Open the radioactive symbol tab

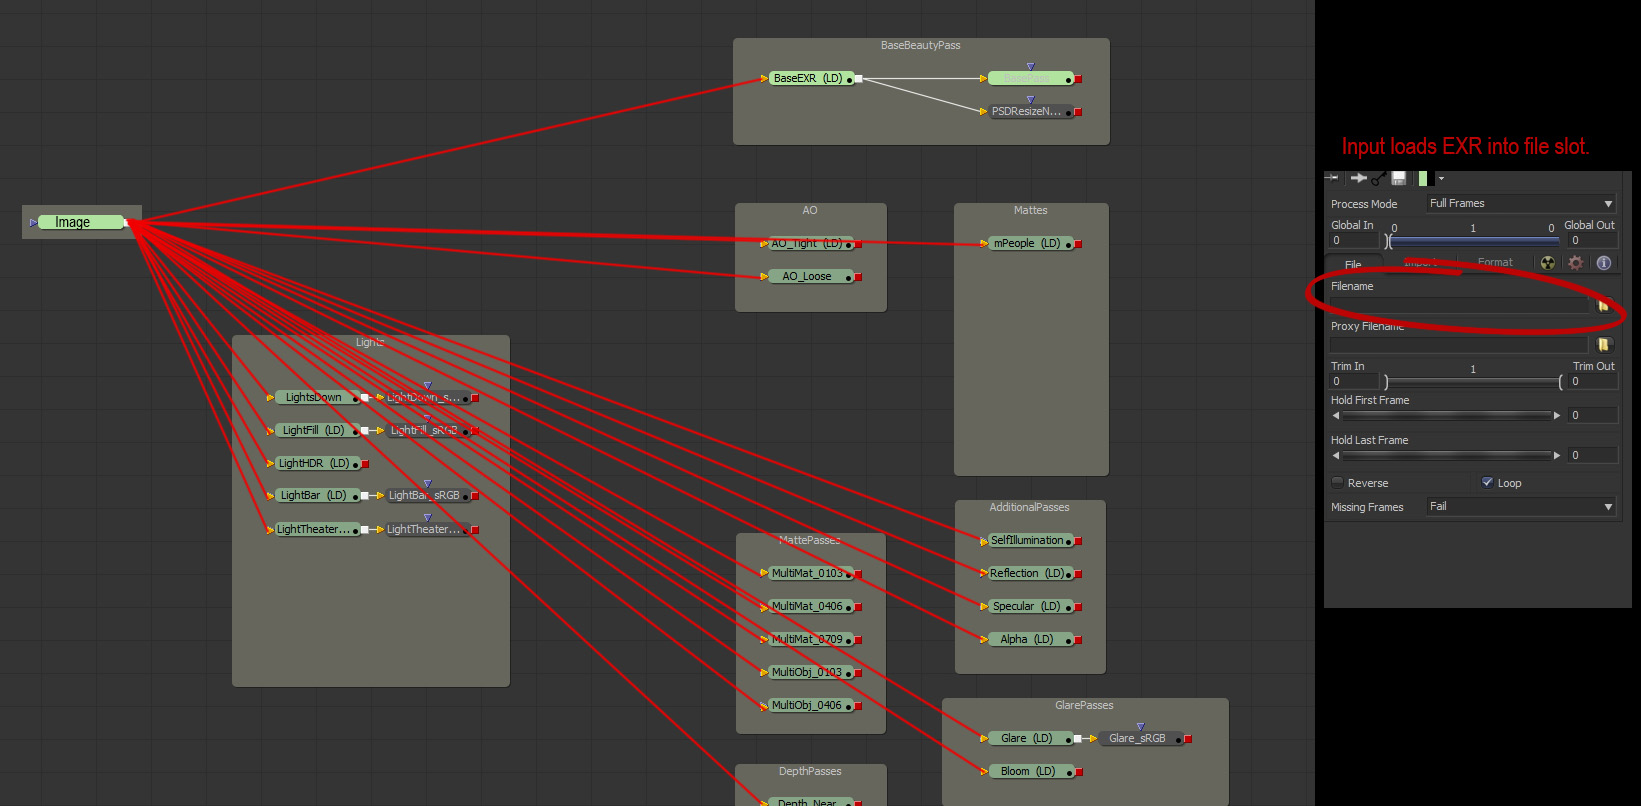point(1548,263)
